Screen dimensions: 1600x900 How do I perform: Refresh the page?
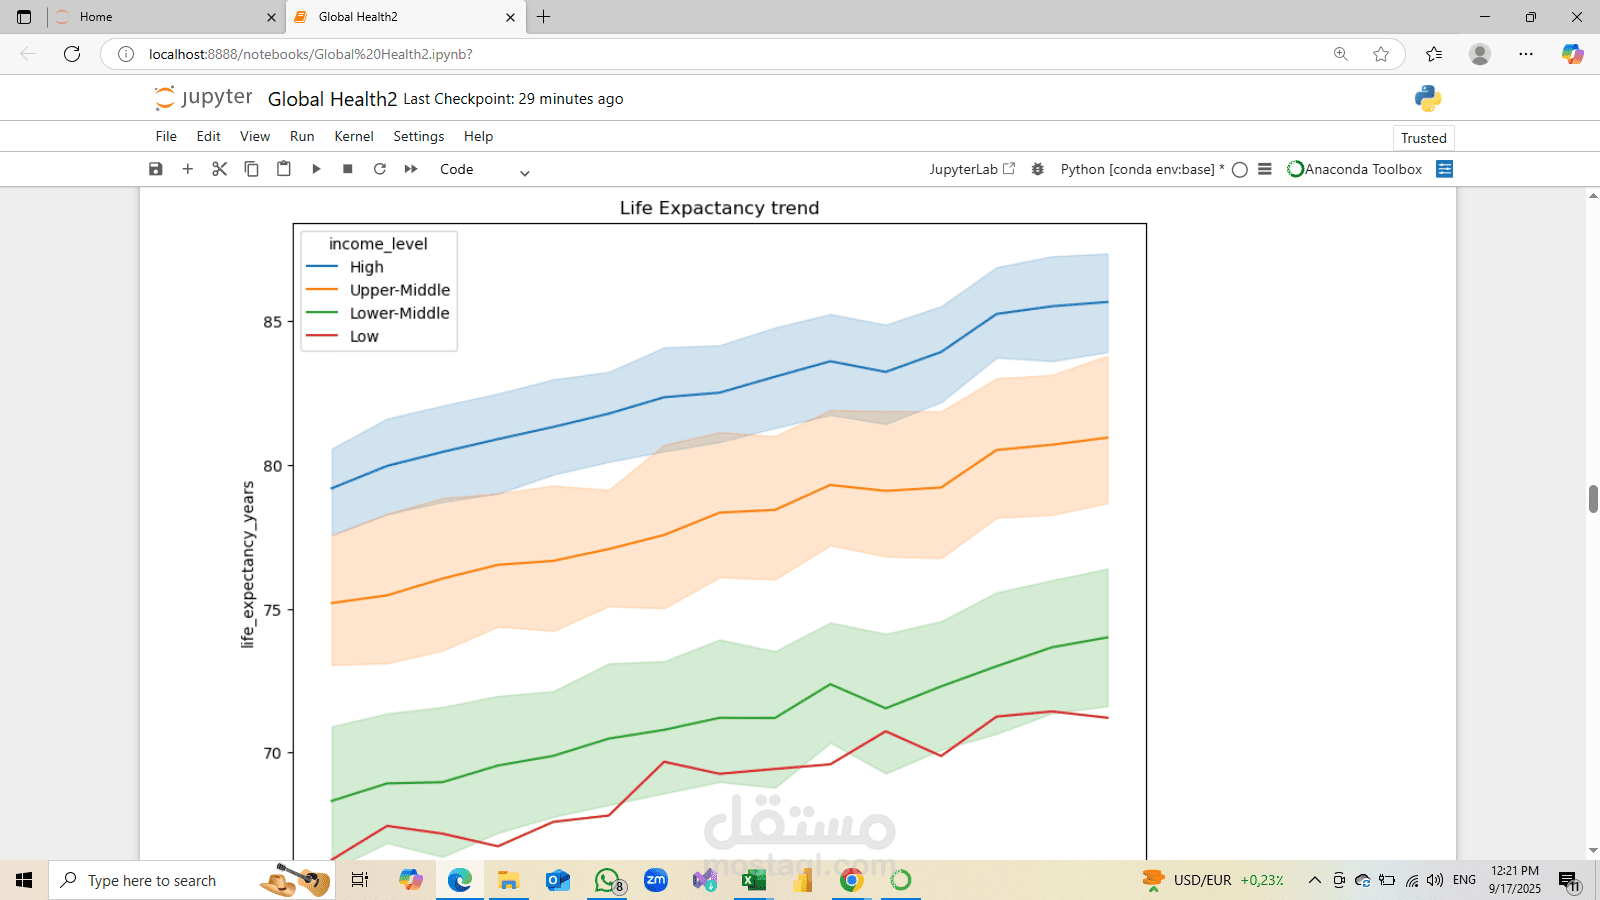pos(72,54)
